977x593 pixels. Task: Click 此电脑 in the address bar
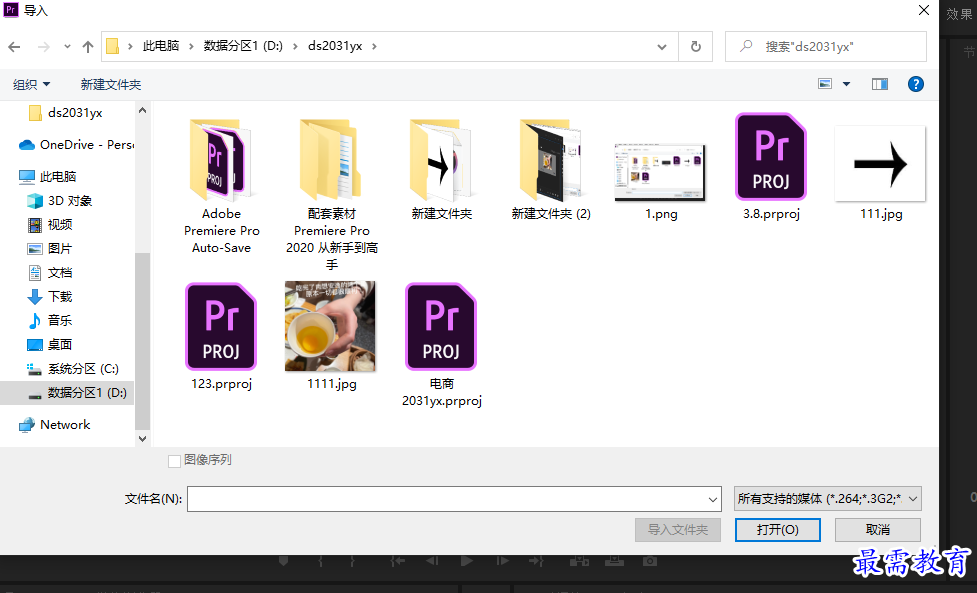[161, 46]
